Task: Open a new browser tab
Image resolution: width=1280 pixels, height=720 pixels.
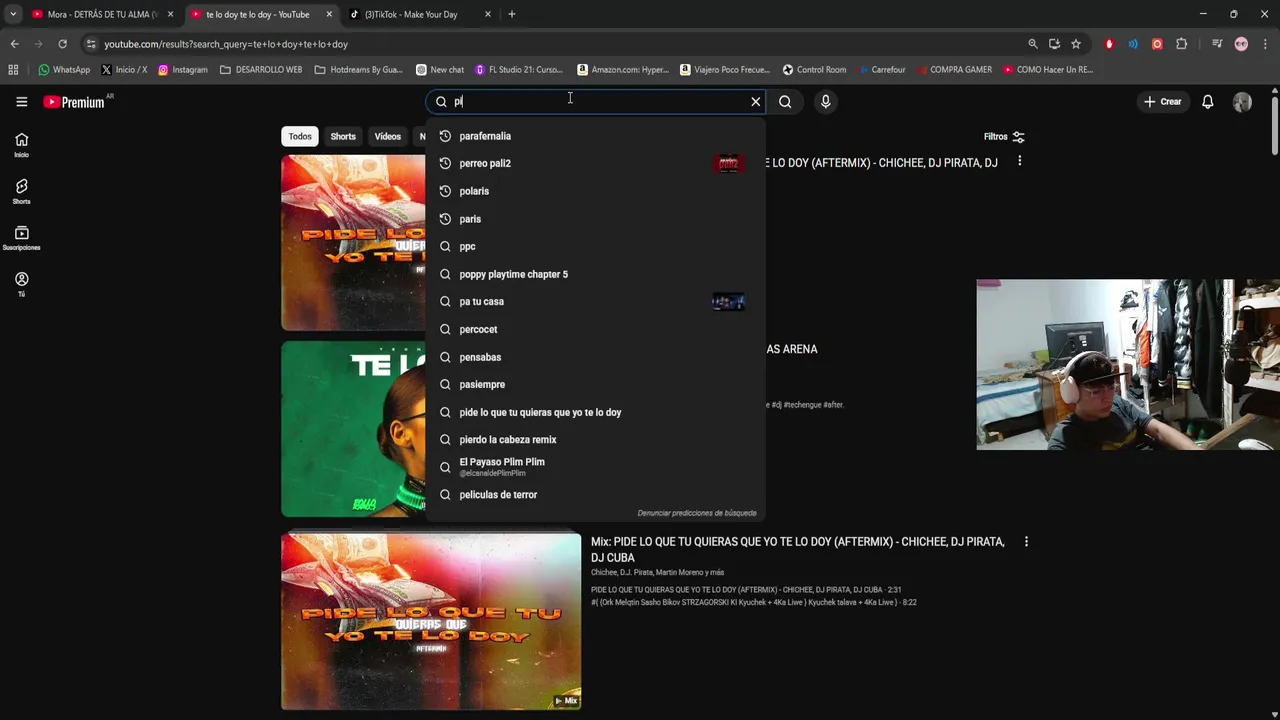Action: click(x=512, y=14)
